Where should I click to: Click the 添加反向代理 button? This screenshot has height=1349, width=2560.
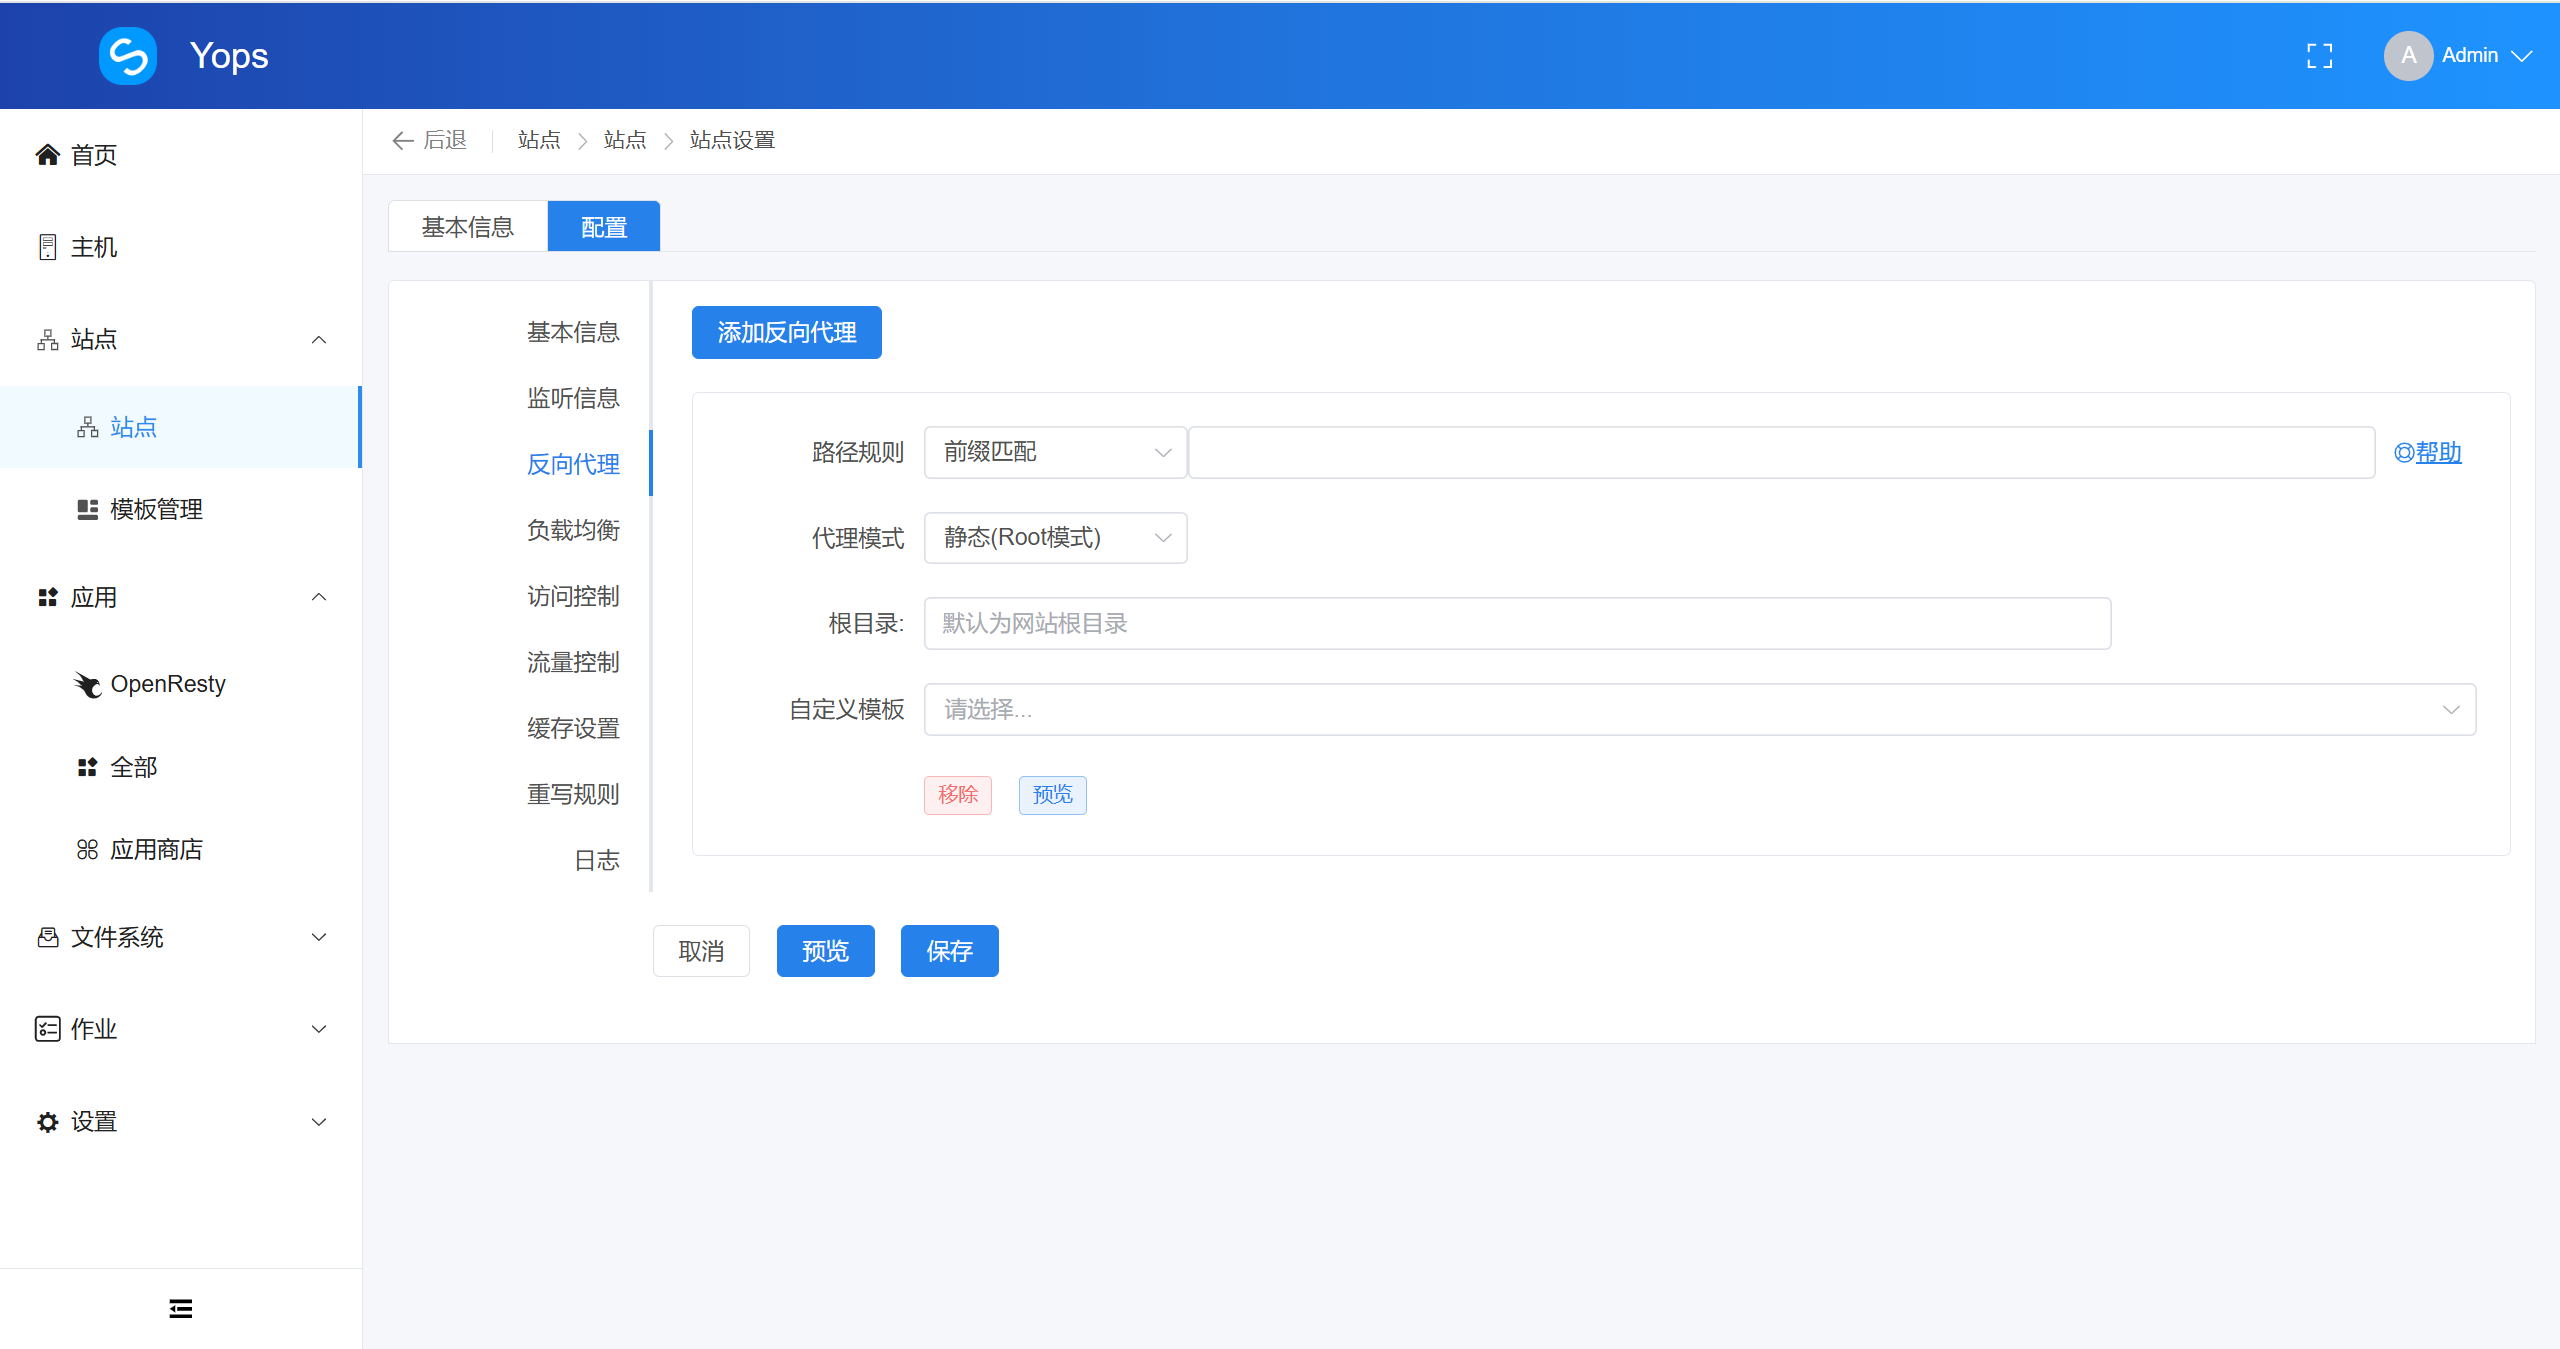[786, 332]
